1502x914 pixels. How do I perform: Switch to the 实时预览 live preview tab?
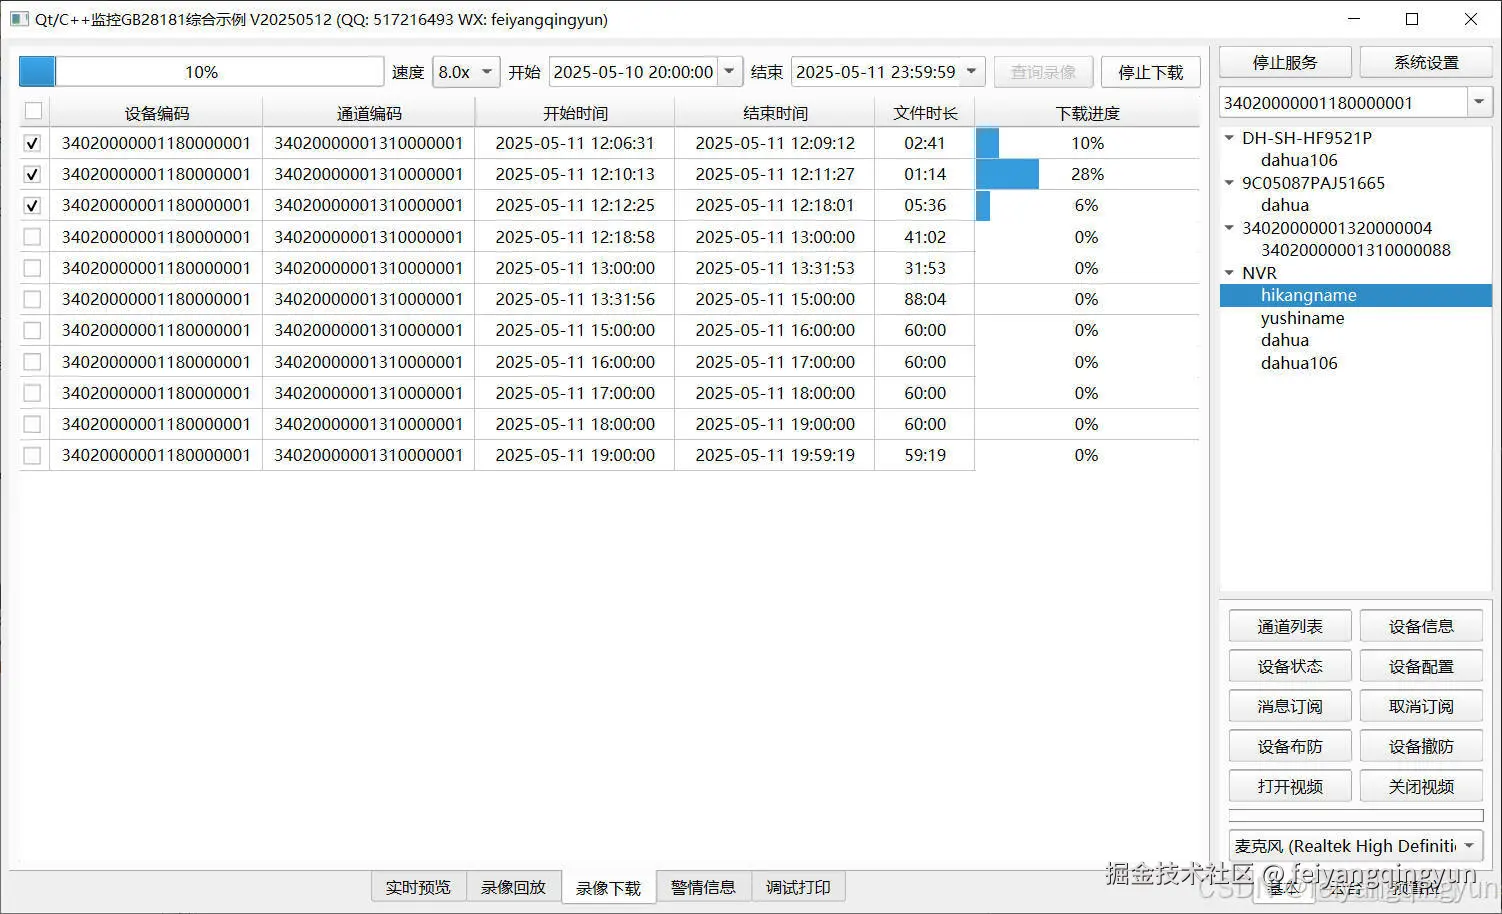pyautogui.click(x=418, y=886)
